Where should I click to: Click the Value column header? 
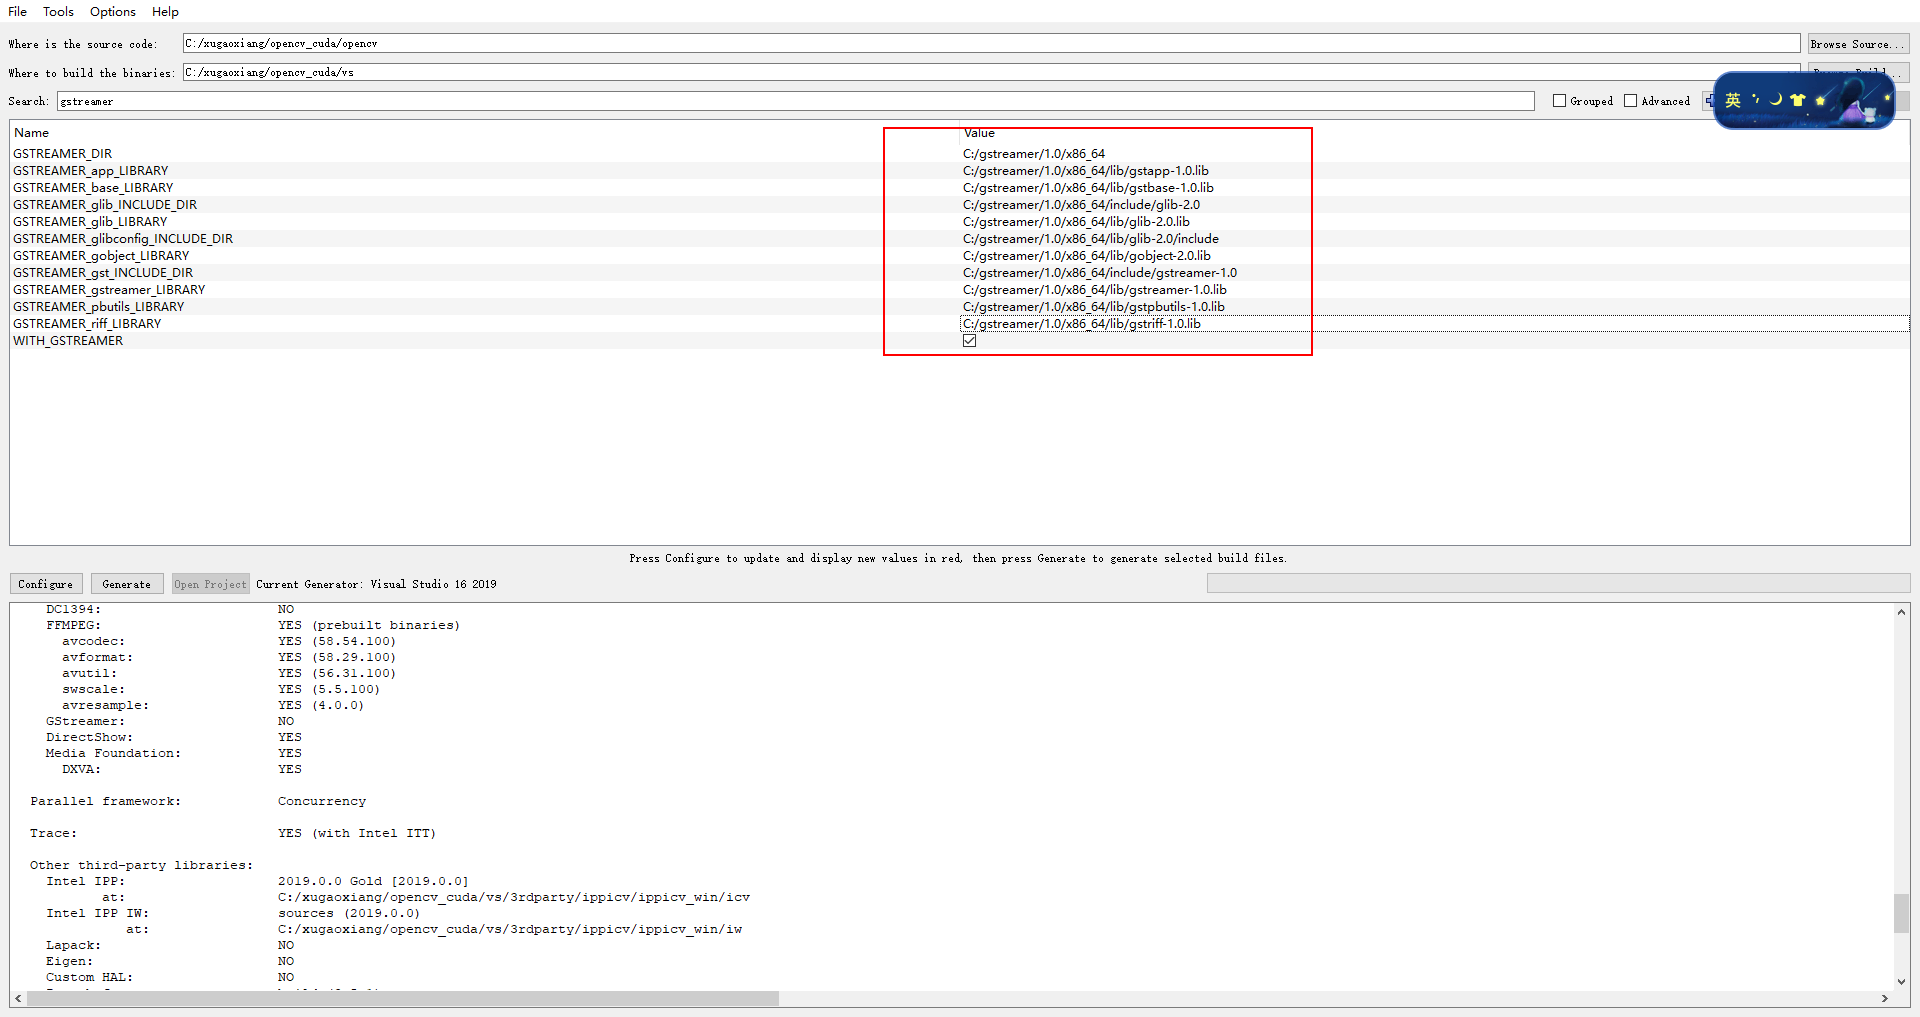click(979, 133)
